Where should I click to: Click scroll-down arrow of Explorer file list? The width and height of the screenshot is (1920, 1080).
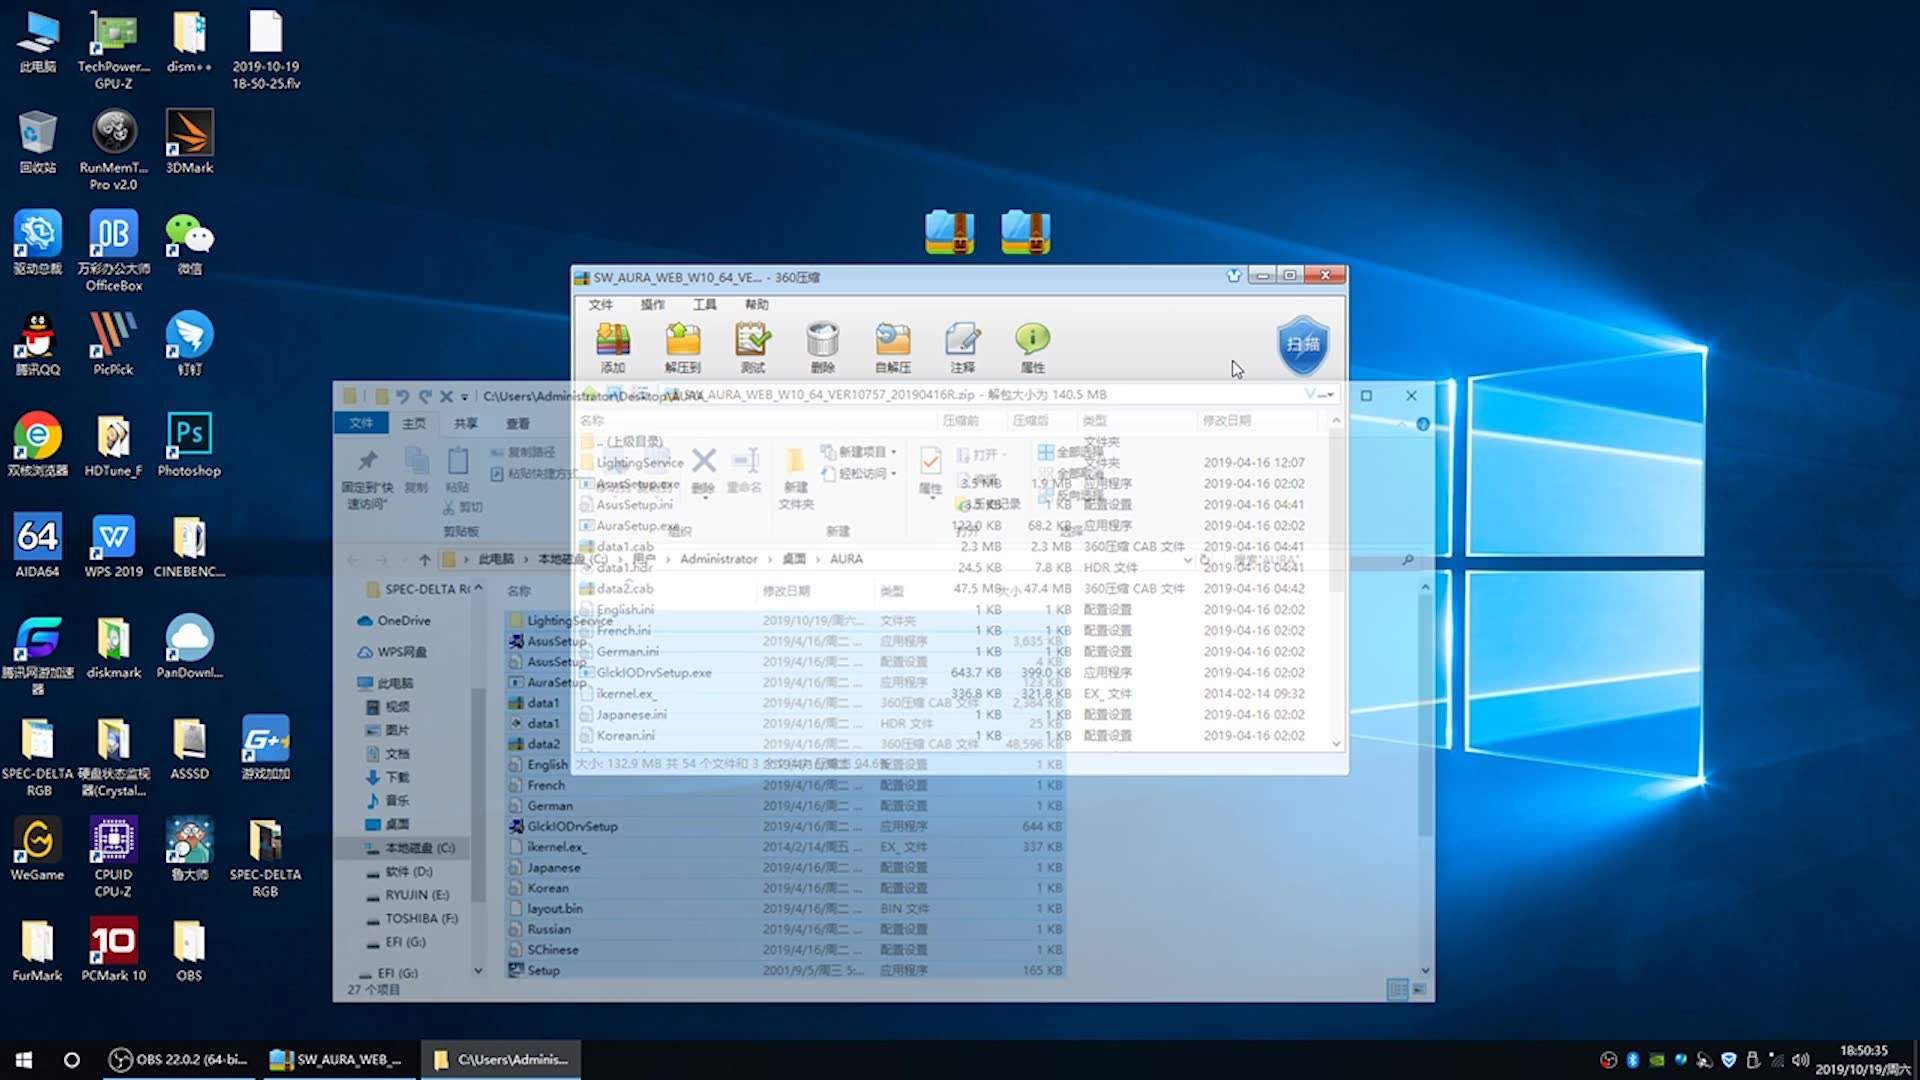coord(1425,970)
